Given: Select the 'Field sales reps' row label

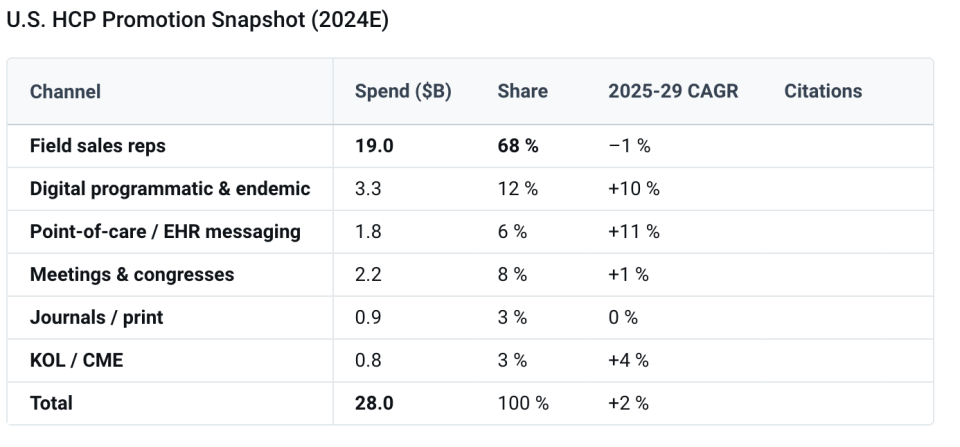Looking at the screenshot, I should (98, 146).
